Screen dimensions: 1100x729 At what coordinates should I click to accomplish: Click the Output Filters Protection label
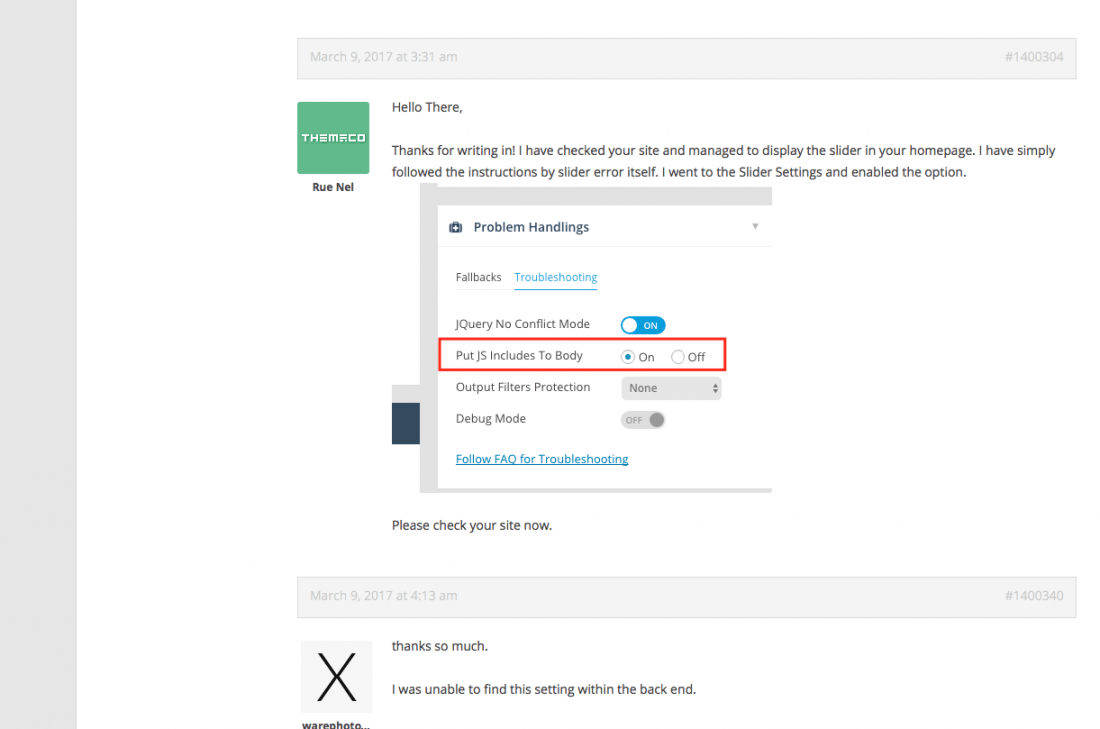point(523,387)
